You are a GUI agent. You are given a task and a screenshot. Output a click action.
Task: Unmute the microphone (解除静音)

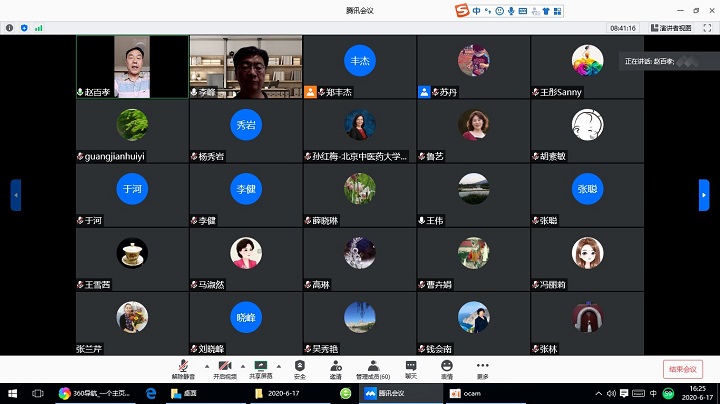[183, 369]
